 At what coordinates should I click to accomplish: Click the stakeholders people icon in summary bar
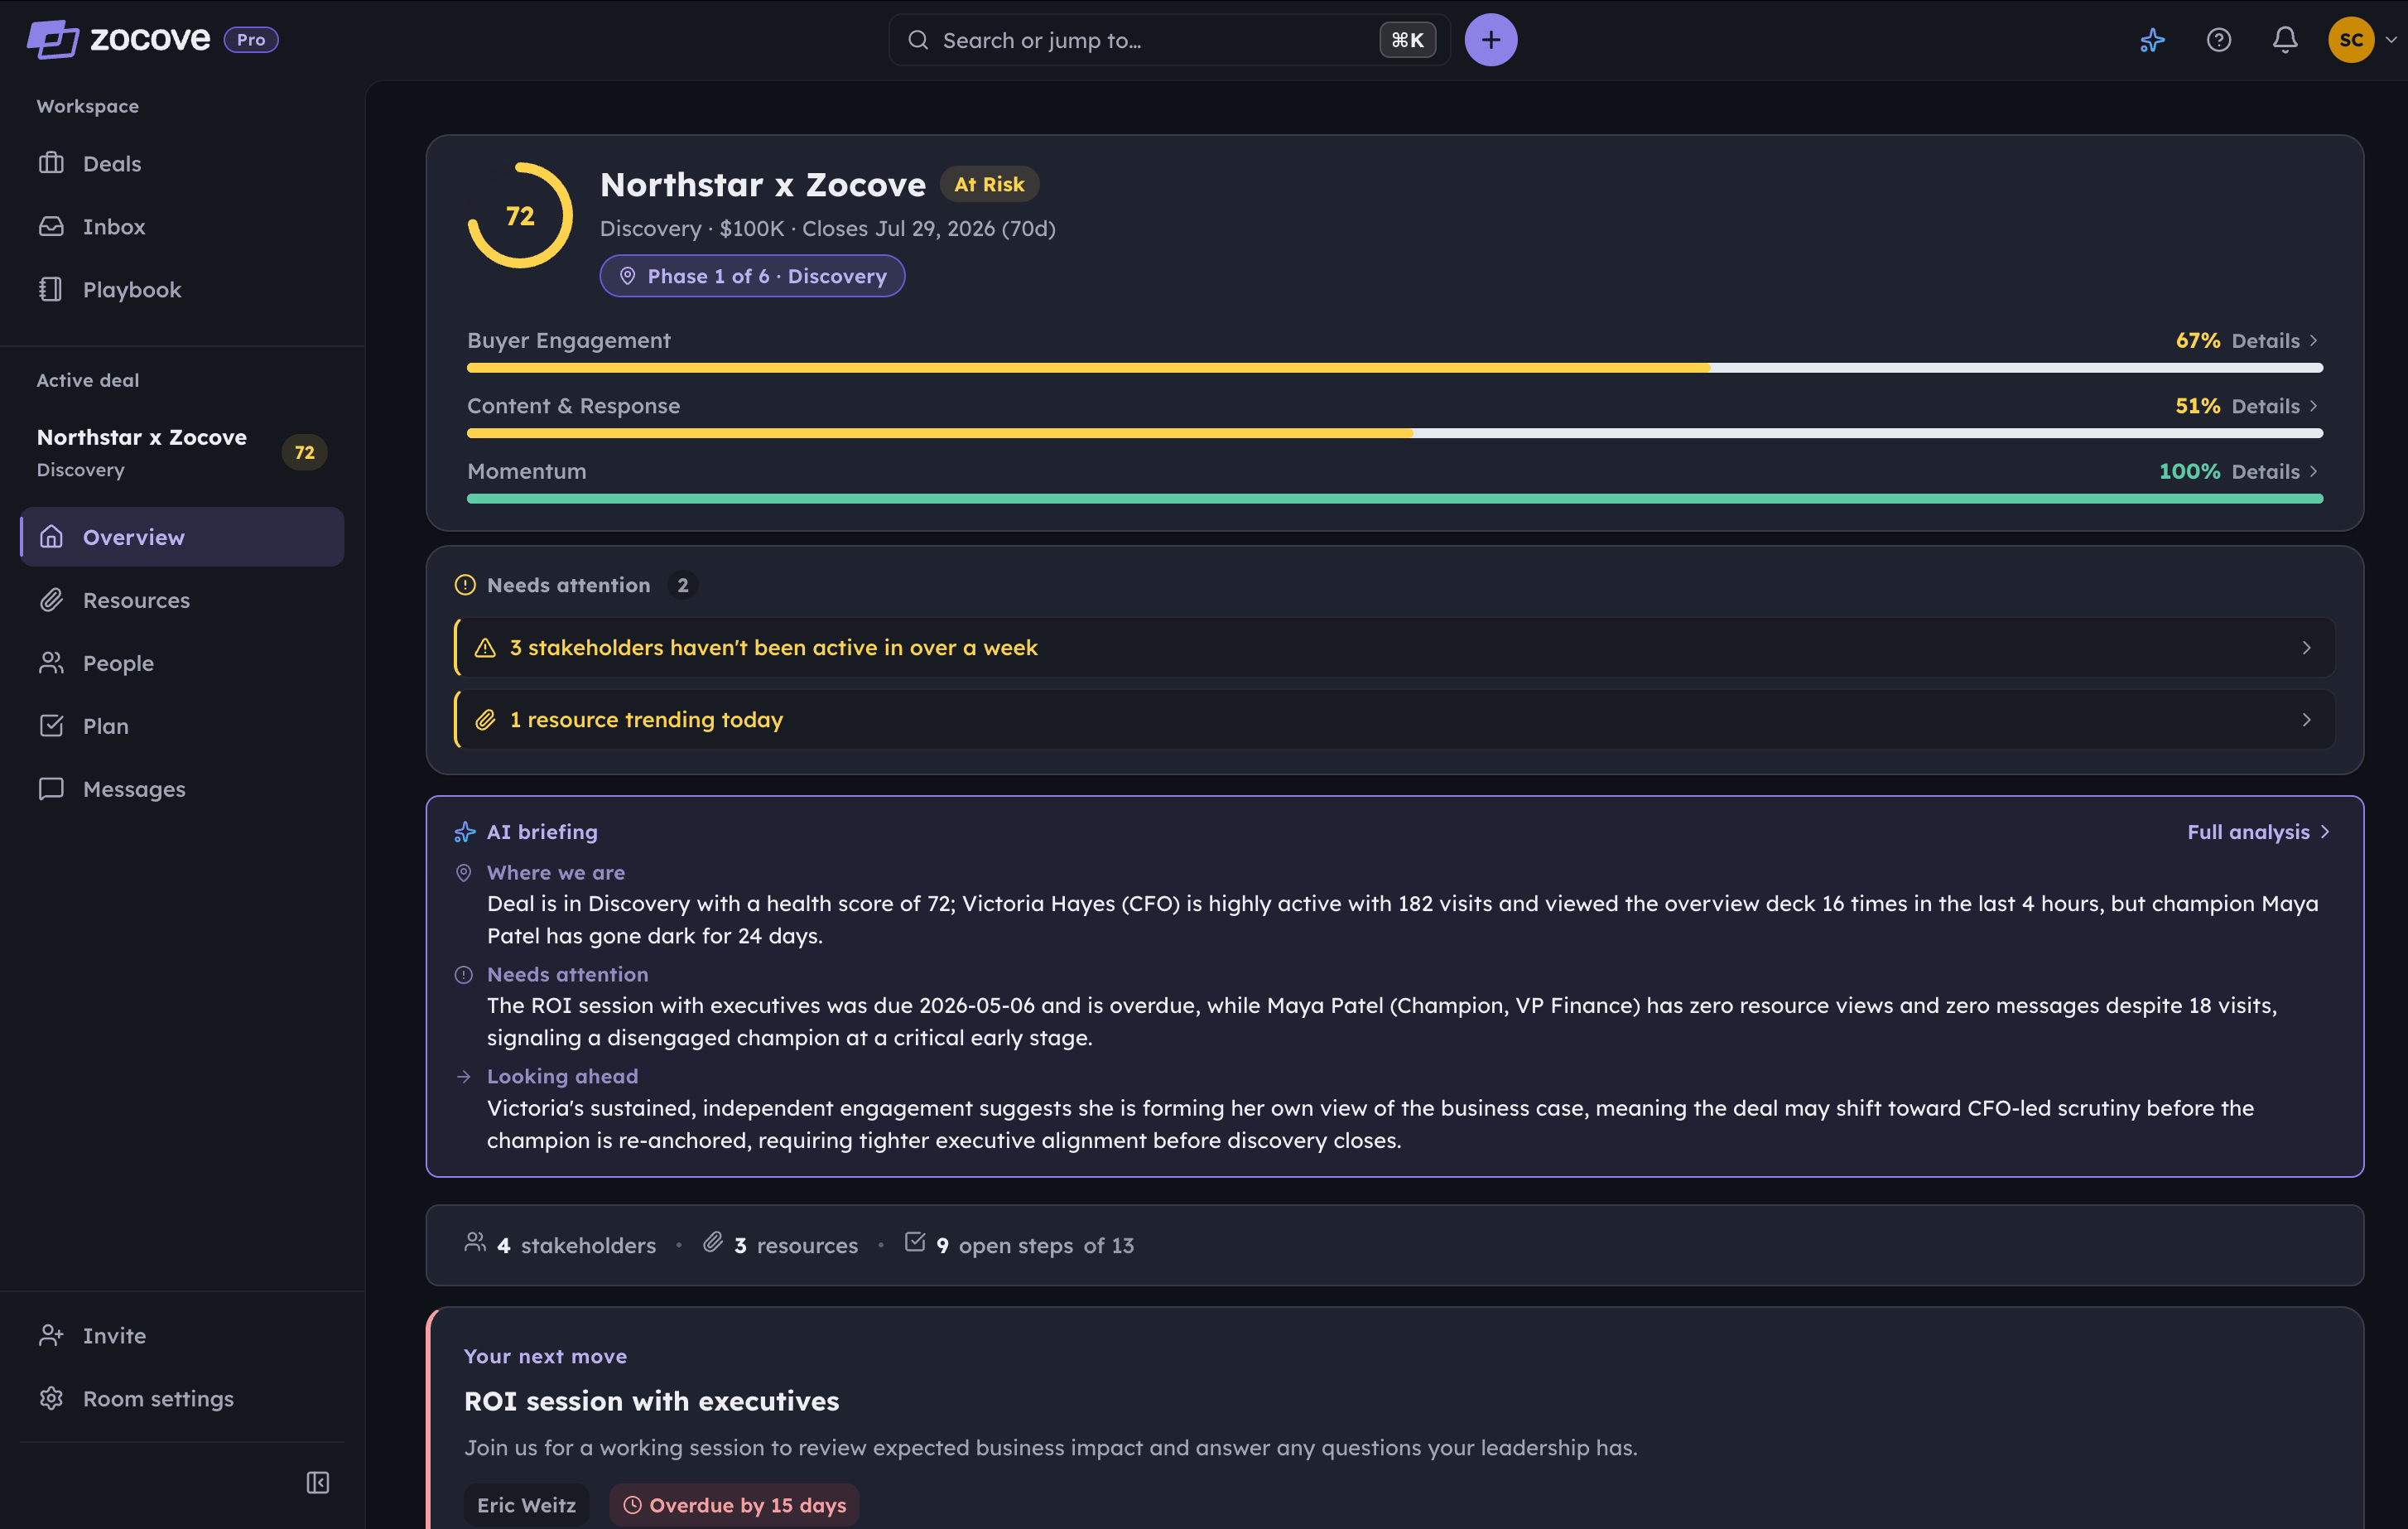point(475,1242)
